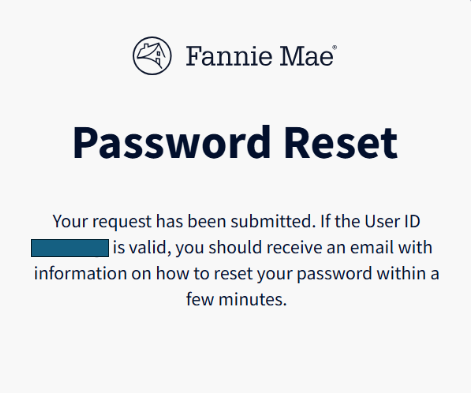The image size is (471, 393).
Task: Click the Fannie Mae house logo icon
Action: (152, 56)
